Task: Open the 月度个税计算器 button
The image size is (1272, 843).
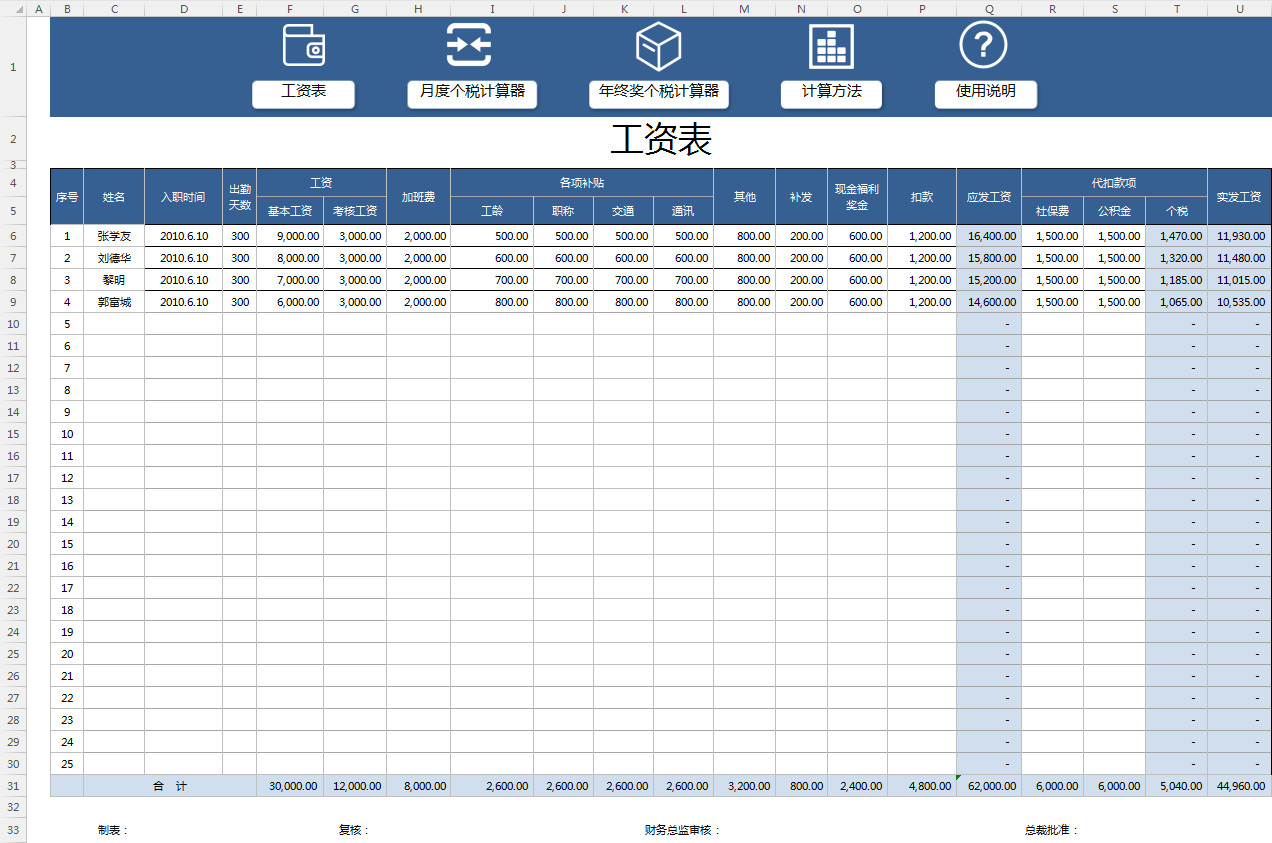Action: pyautogui.click(x=472, y=93)
